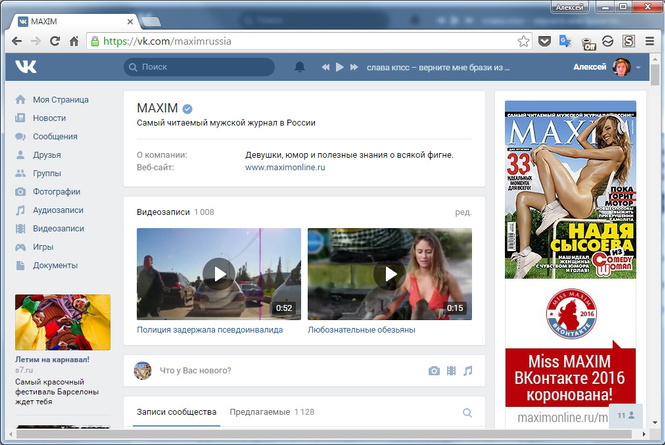
Task: Click Google Translate extension icon
Action: 565,41
